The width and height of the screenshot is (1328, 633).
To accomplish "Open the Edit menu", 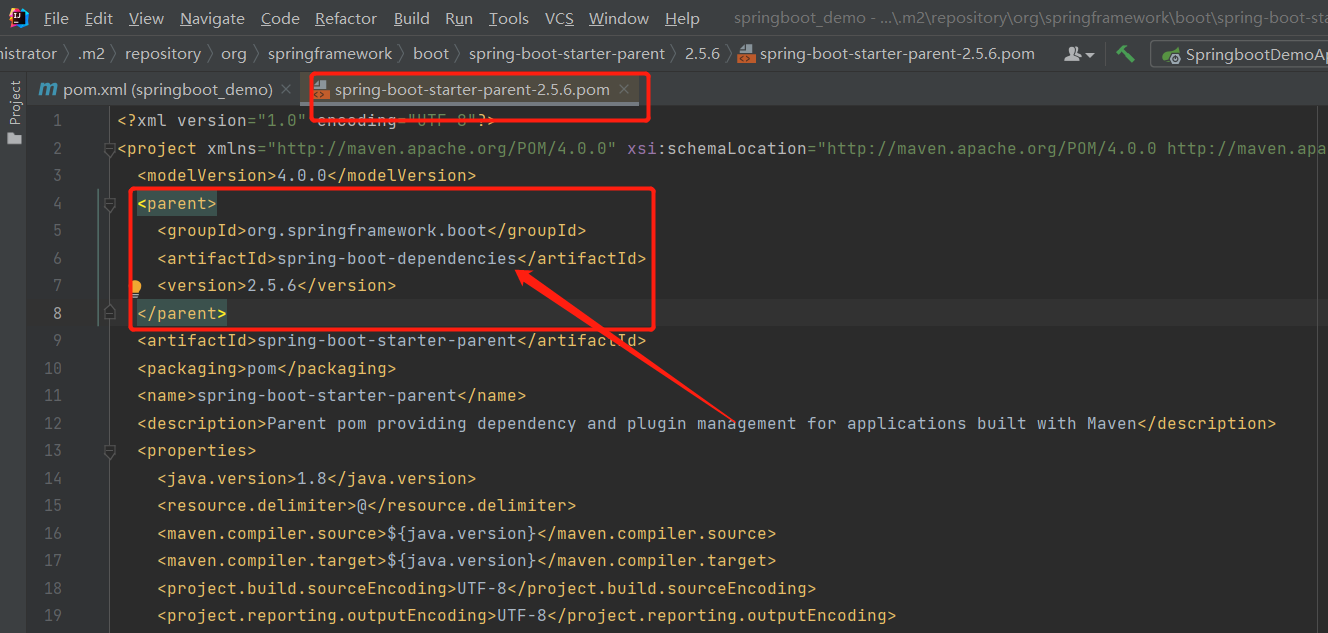I will click(99, 19).
